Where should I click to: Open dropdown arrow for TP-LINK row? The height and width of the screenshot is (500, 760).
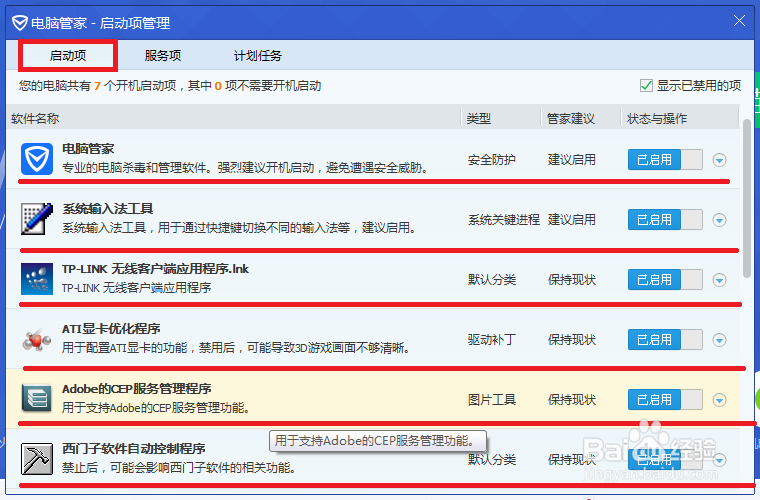coord(719,280)
